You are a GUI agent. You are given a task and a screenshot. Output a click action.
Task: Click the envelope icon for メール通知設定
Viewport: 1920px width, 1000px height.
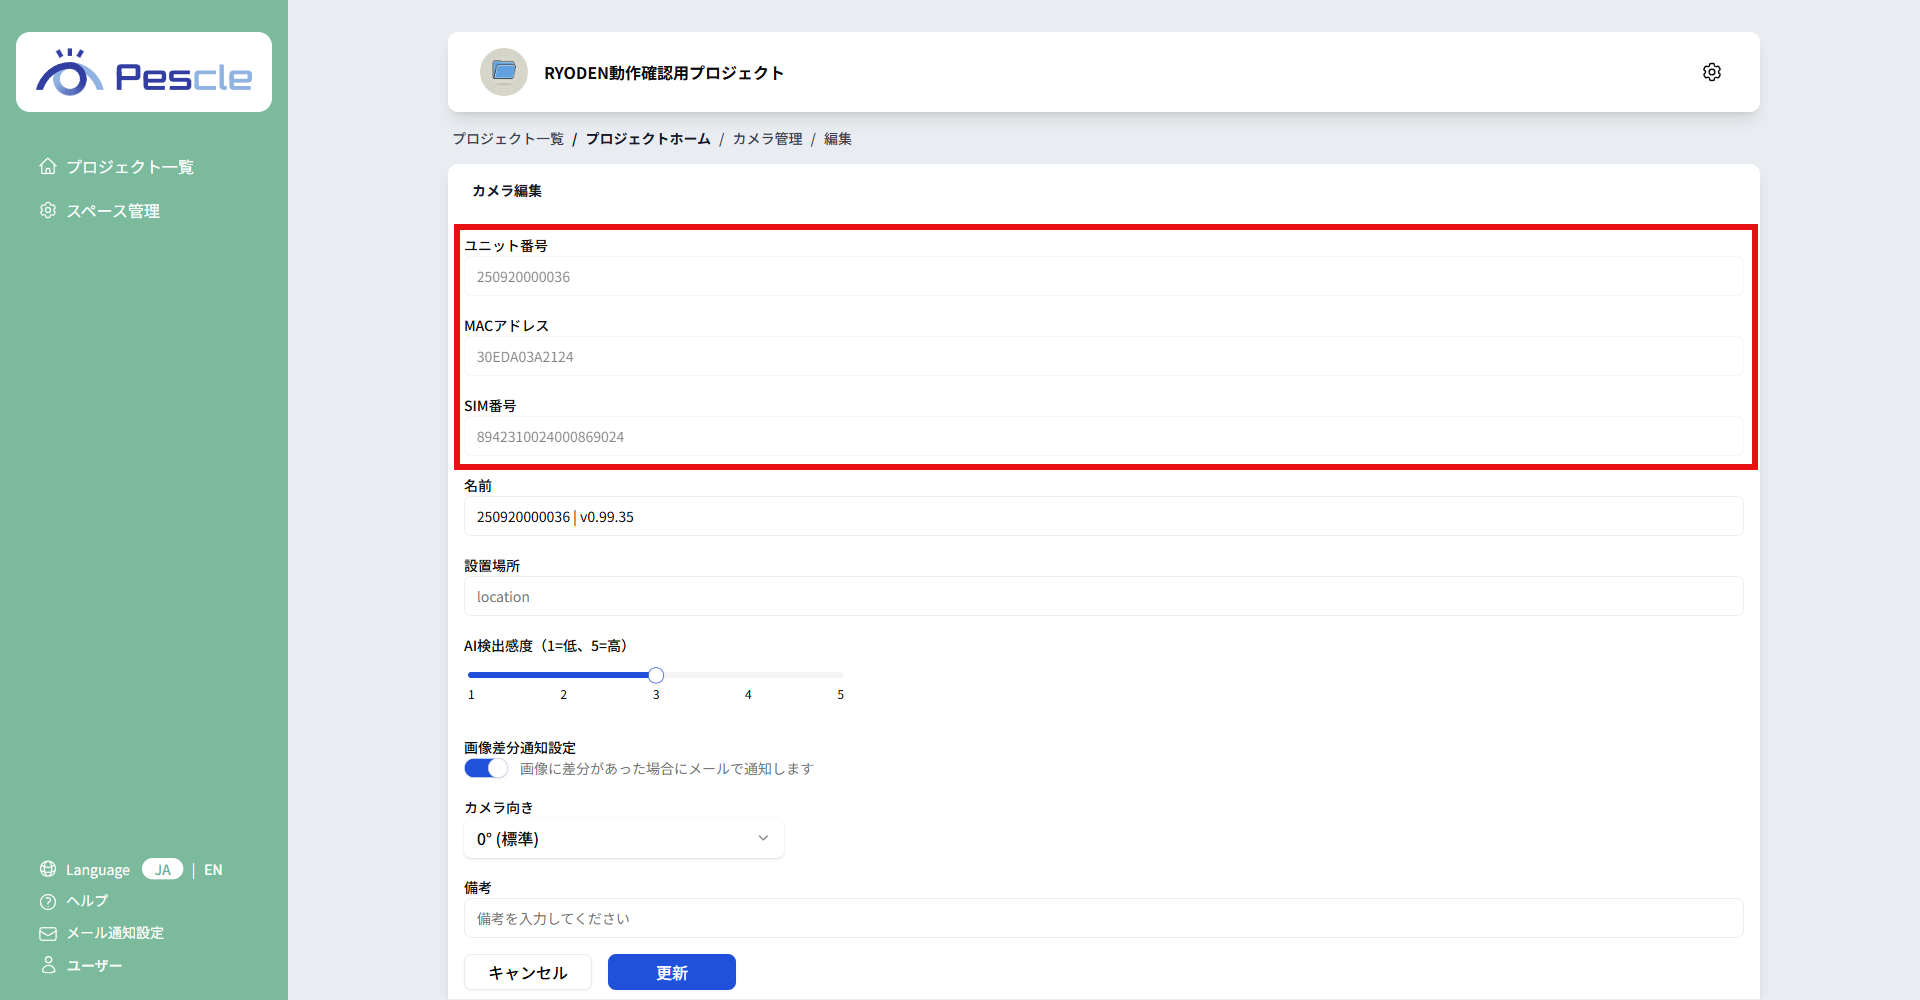(x=47, y=933)
